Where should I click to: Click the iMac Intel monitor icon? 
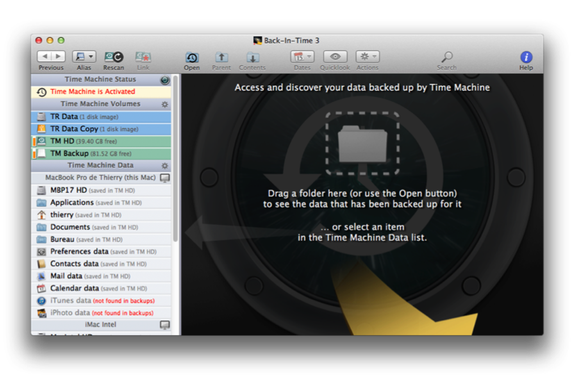coord(165,325)
